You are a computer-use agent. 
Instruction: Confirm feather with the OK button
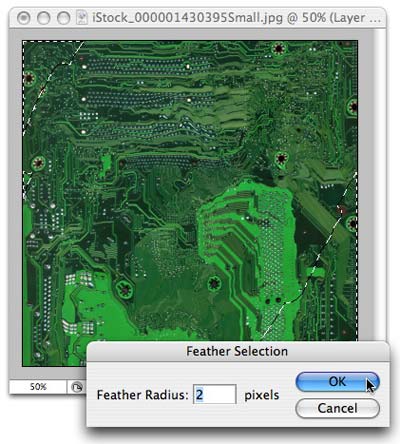[x=337, y=382]
